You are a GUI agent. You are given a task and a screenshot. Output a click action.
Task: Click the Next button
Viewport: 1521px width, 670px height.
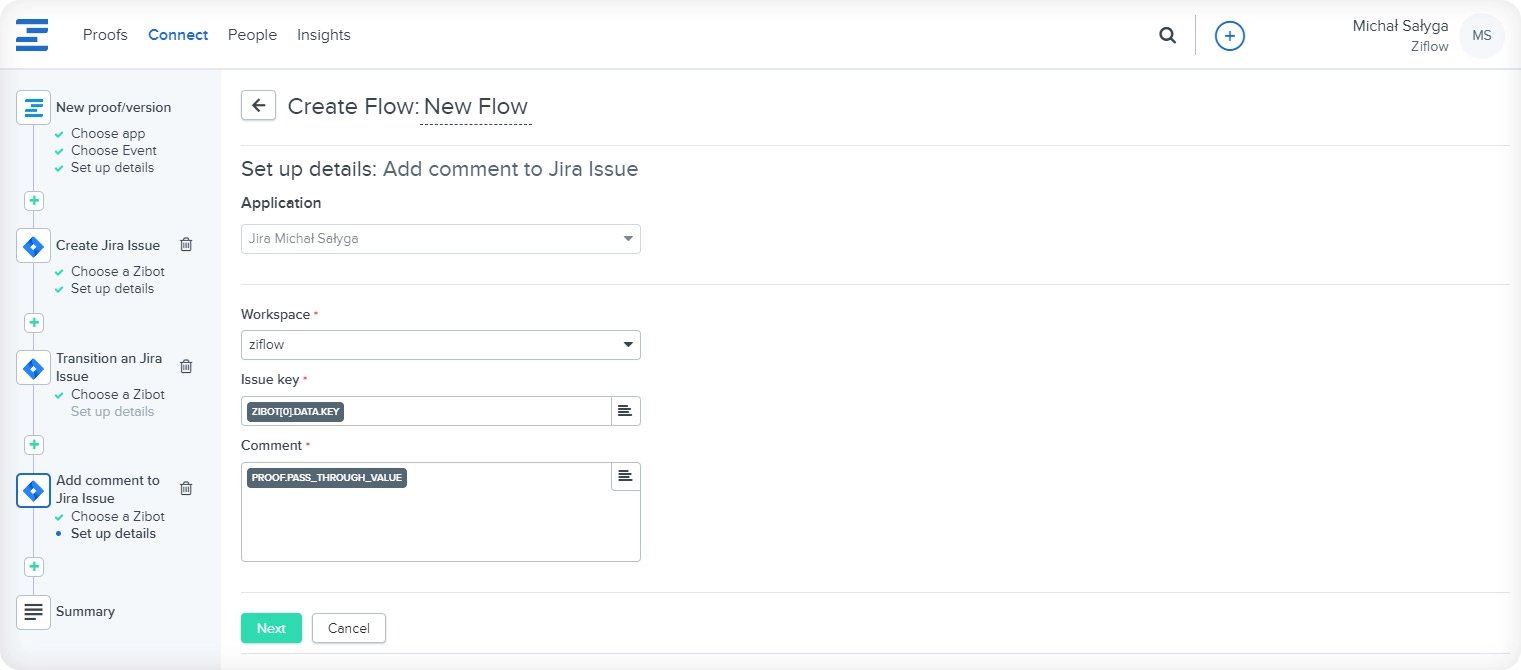pos(270,628)
